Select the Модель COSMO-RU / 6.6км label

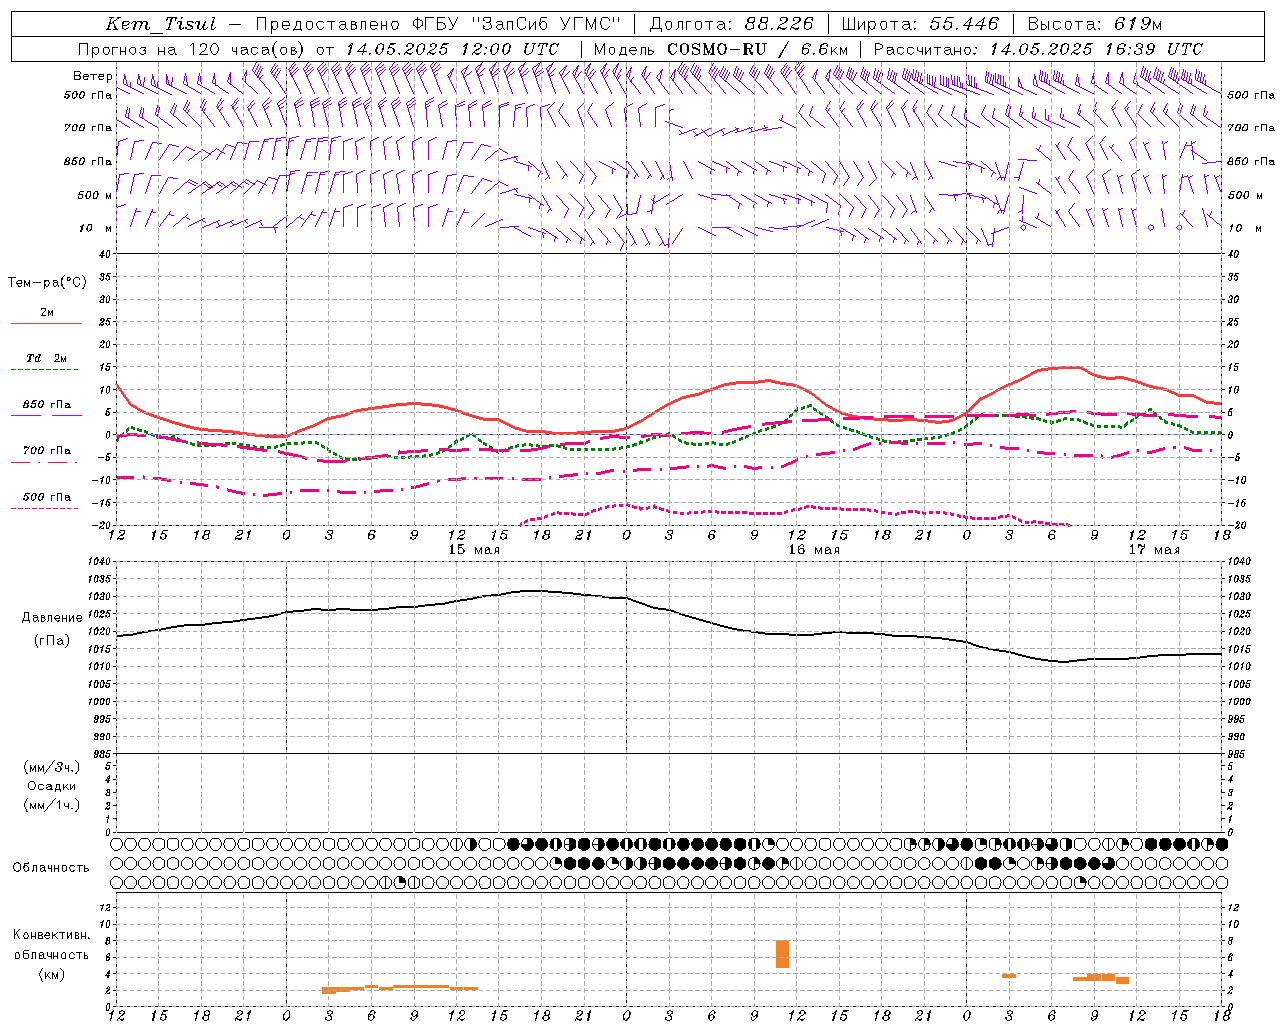click(721, 49)
